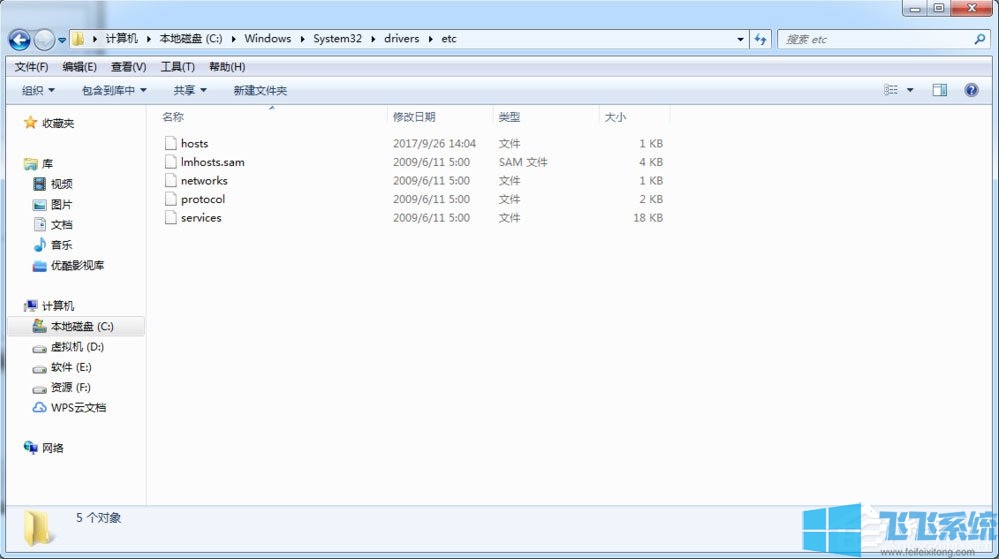Expand the change view options arrow

910,91
